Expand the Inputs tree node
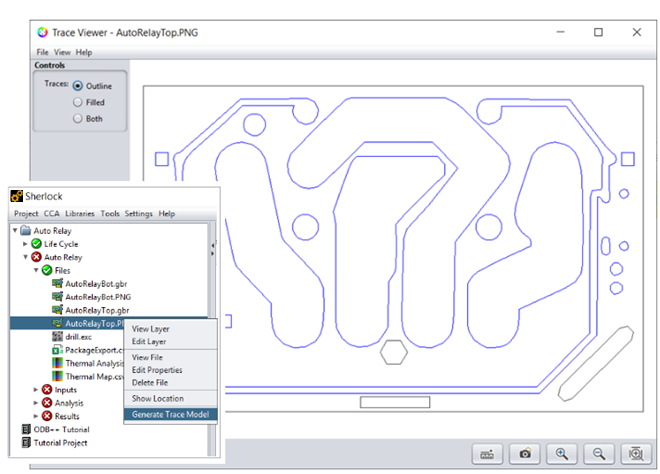Image resolution: width=660 pixels, height=474 pixels. pyautogui.click(x=36, y=389)
